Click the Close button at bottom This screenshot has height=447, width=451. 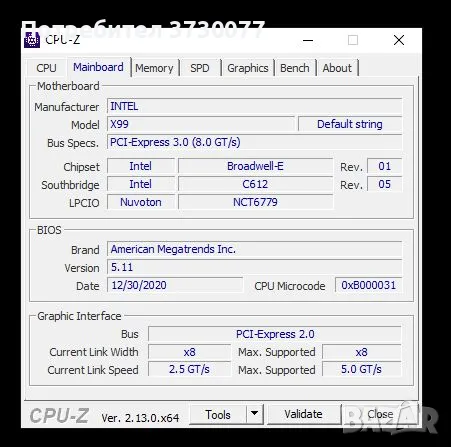(380, 414)
